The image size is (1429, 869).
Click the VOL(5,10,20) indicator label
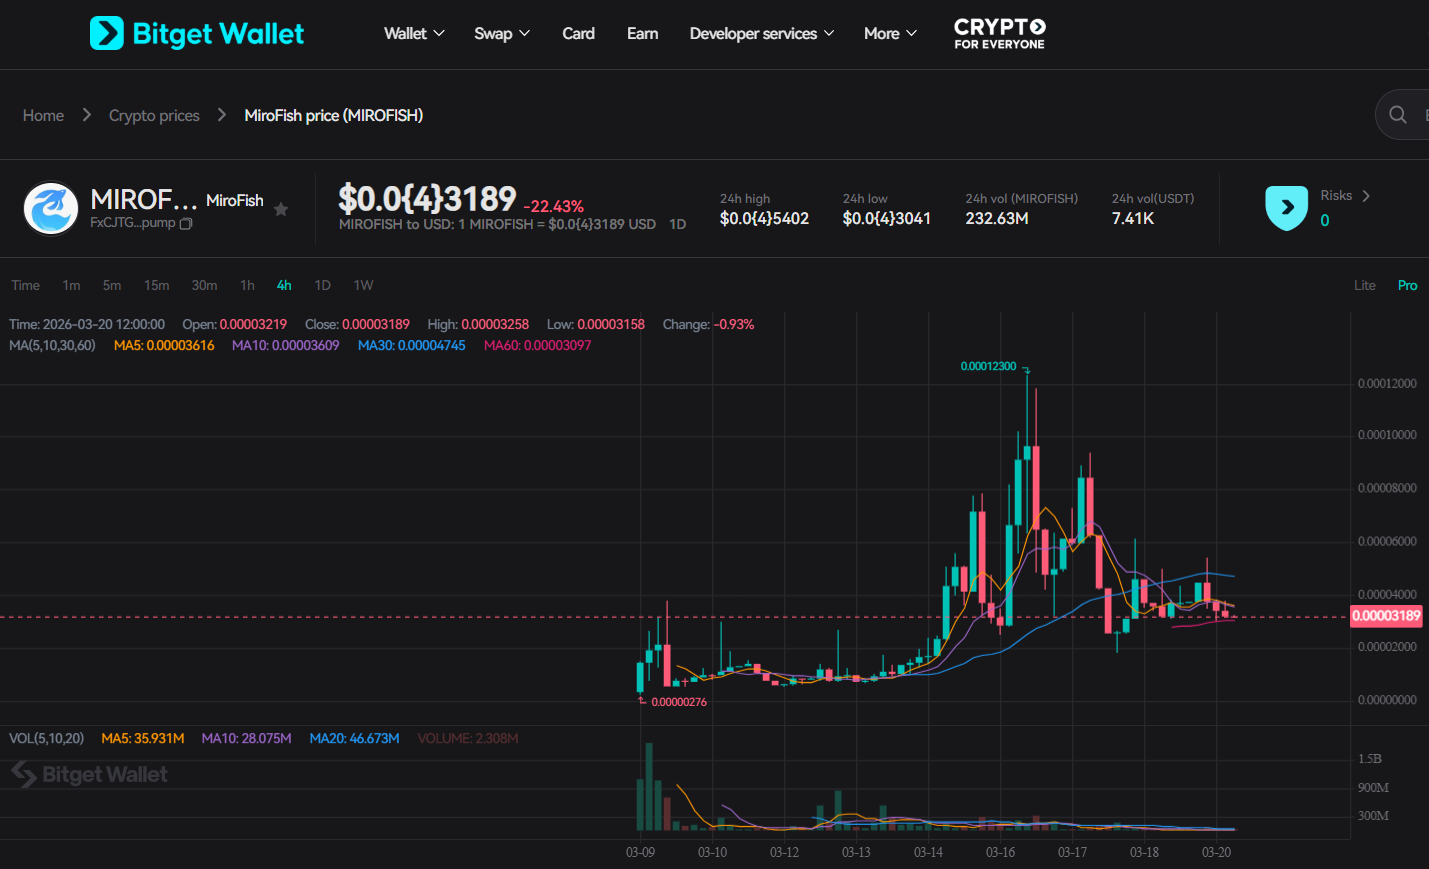click(x=46, y=738)
